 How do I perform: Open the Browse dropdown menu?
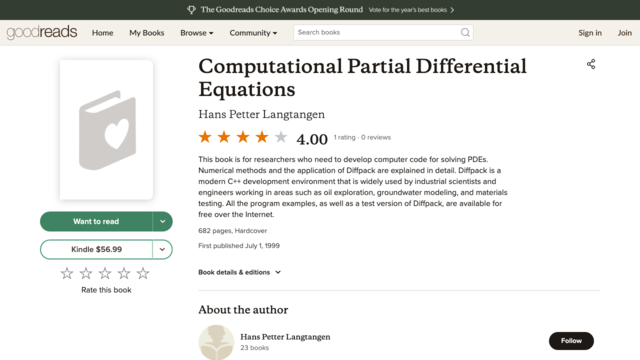click(x=197, y=33)
